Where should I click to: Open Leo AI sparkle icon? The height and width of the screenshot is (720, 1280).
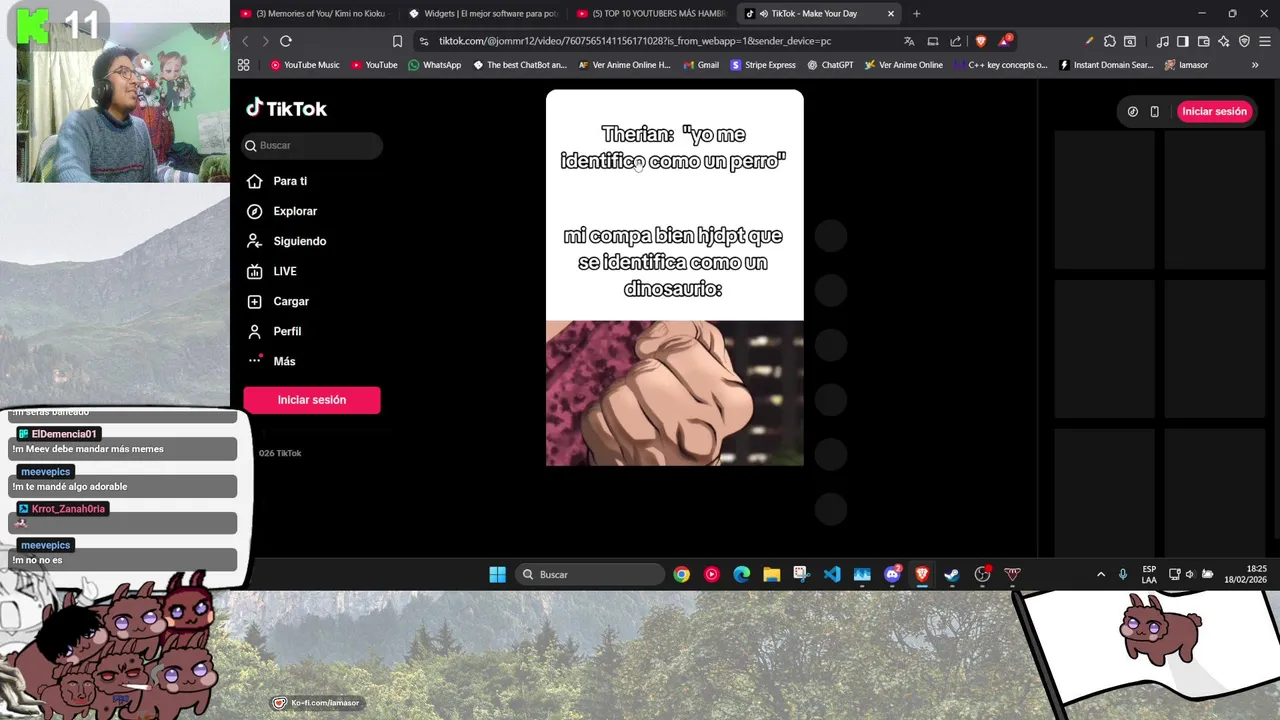pyautogui.click(x=1224, y=41)
